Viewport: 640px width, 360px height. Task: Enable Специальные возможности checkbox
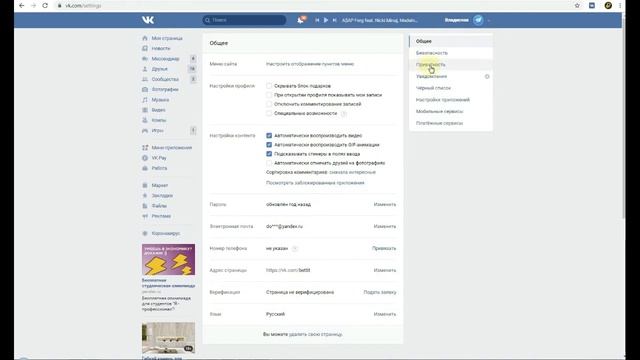(269, 113)
